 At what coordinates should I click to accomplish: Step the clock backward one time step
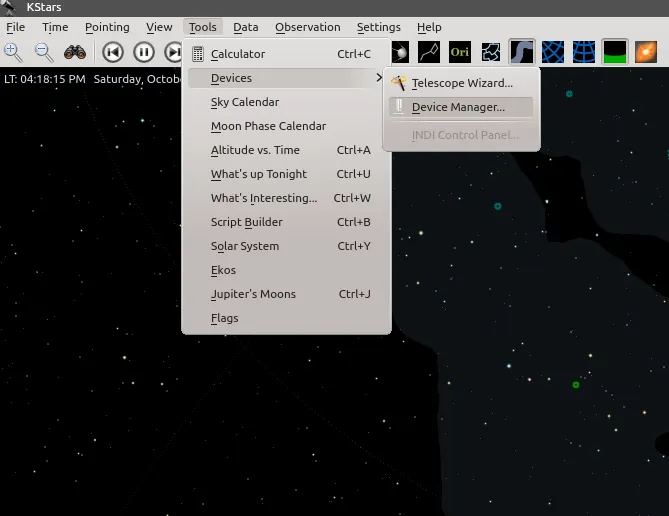pos(113,52)
